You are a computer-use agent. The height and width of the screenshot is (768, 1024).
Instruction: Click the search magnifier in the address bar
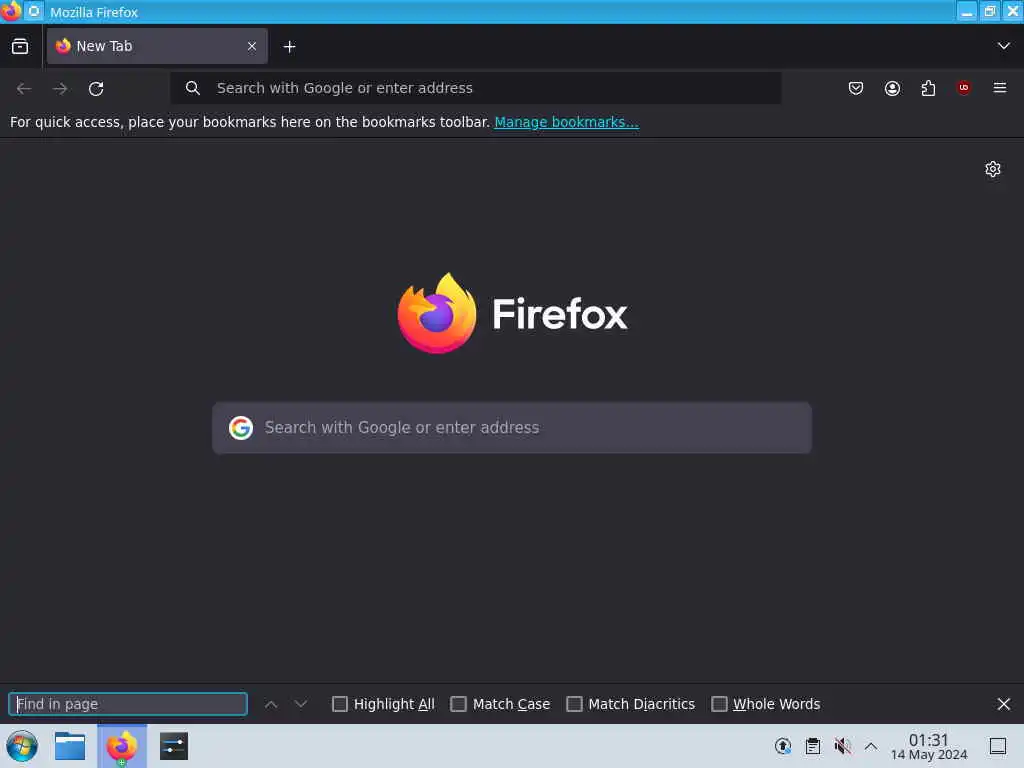tap(193, 88)
